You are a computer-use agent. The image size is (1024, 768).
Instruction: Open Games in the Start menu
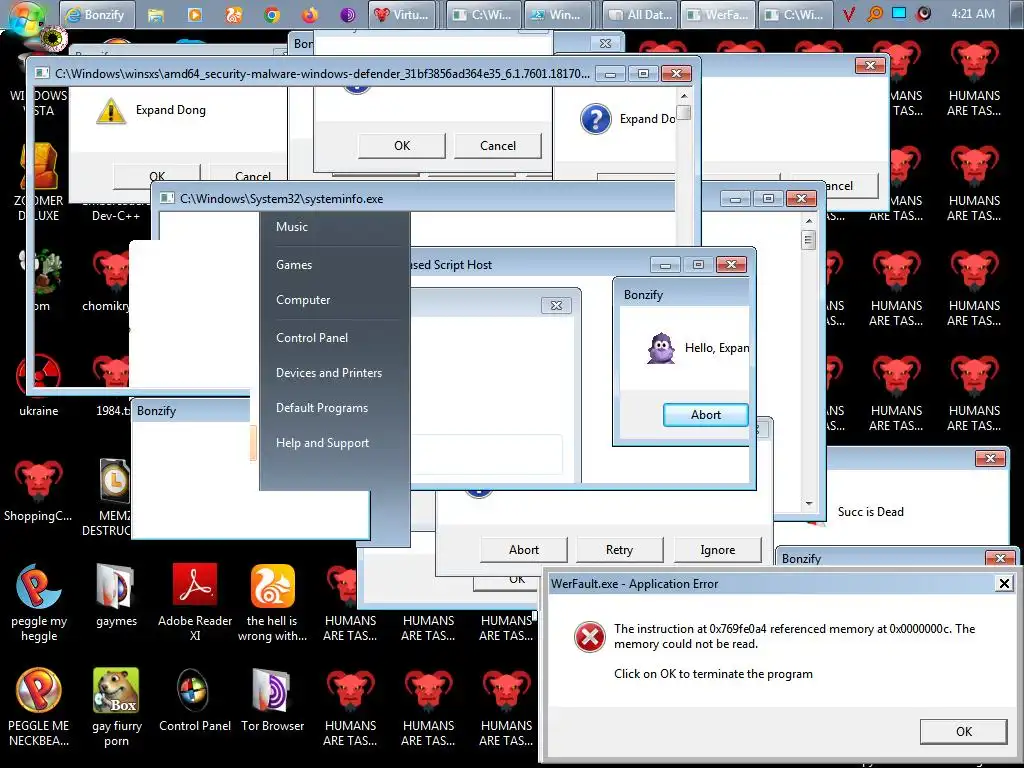tap(294, 264)
